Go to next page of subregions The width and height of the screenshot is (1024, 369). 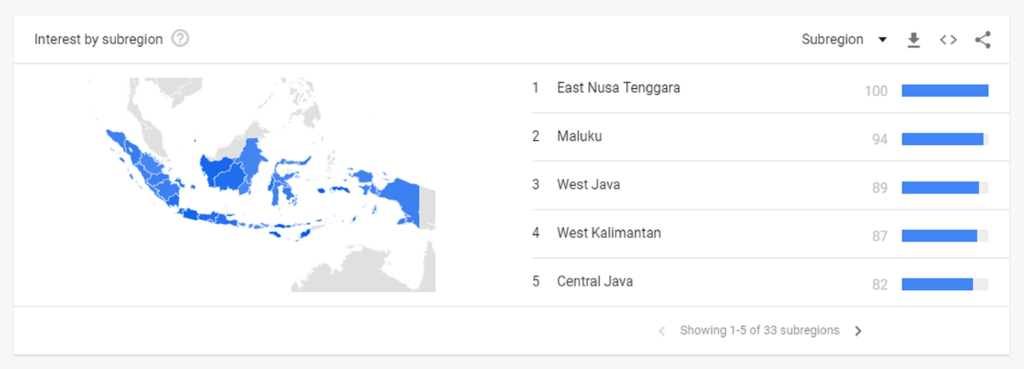click(x=858, y=331)
